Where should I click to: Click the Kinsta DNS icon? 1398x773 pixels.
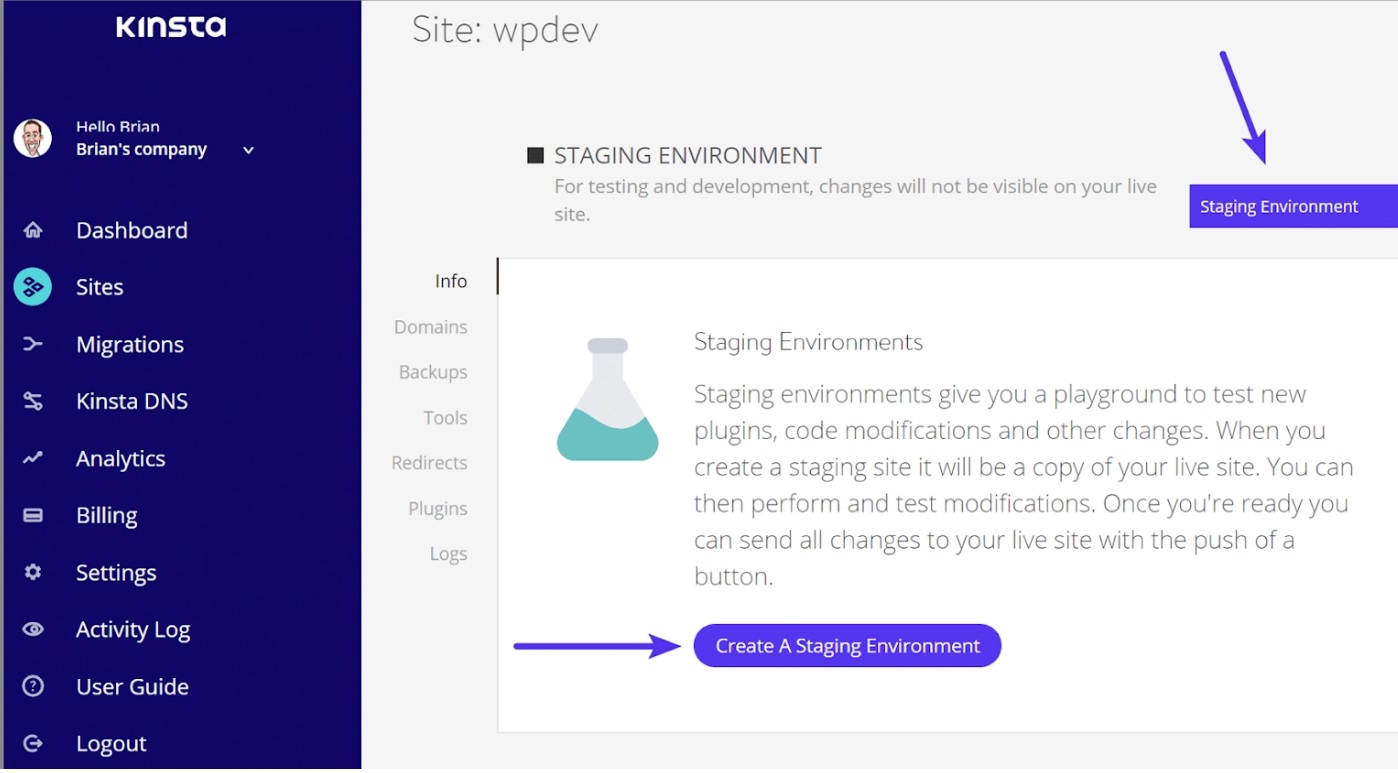point(33,401)
